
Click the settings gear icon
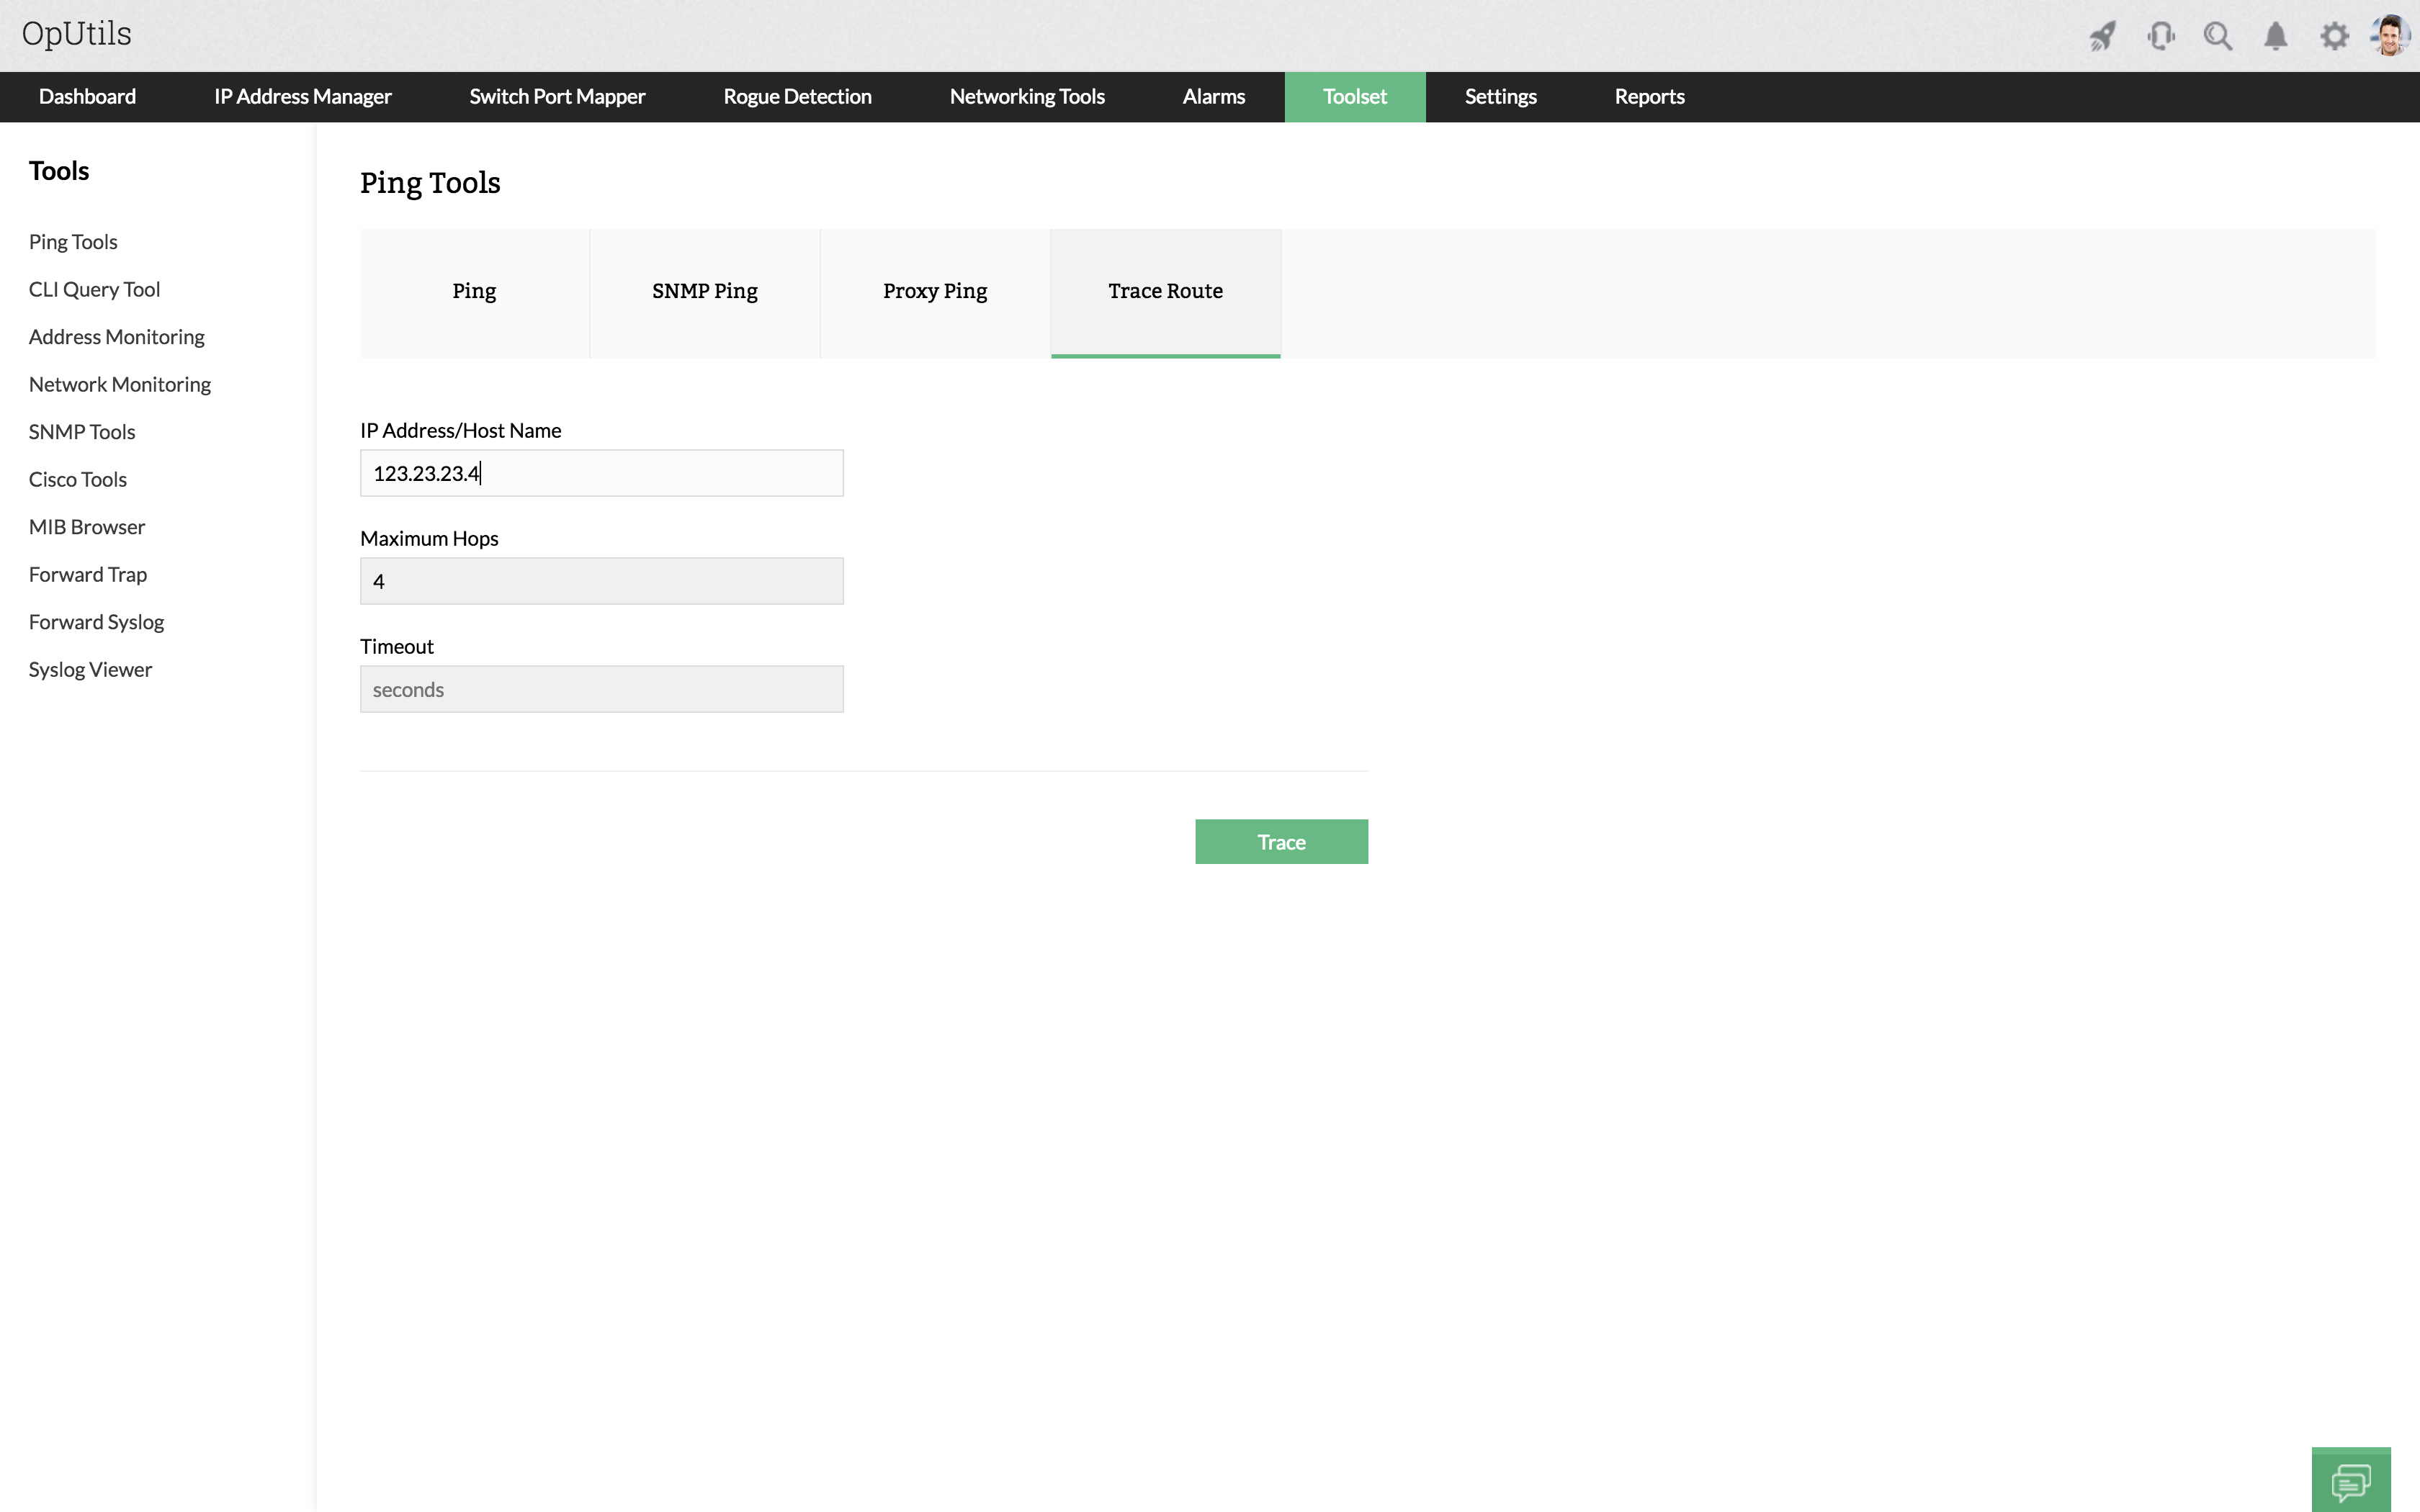click(2334, 36)
